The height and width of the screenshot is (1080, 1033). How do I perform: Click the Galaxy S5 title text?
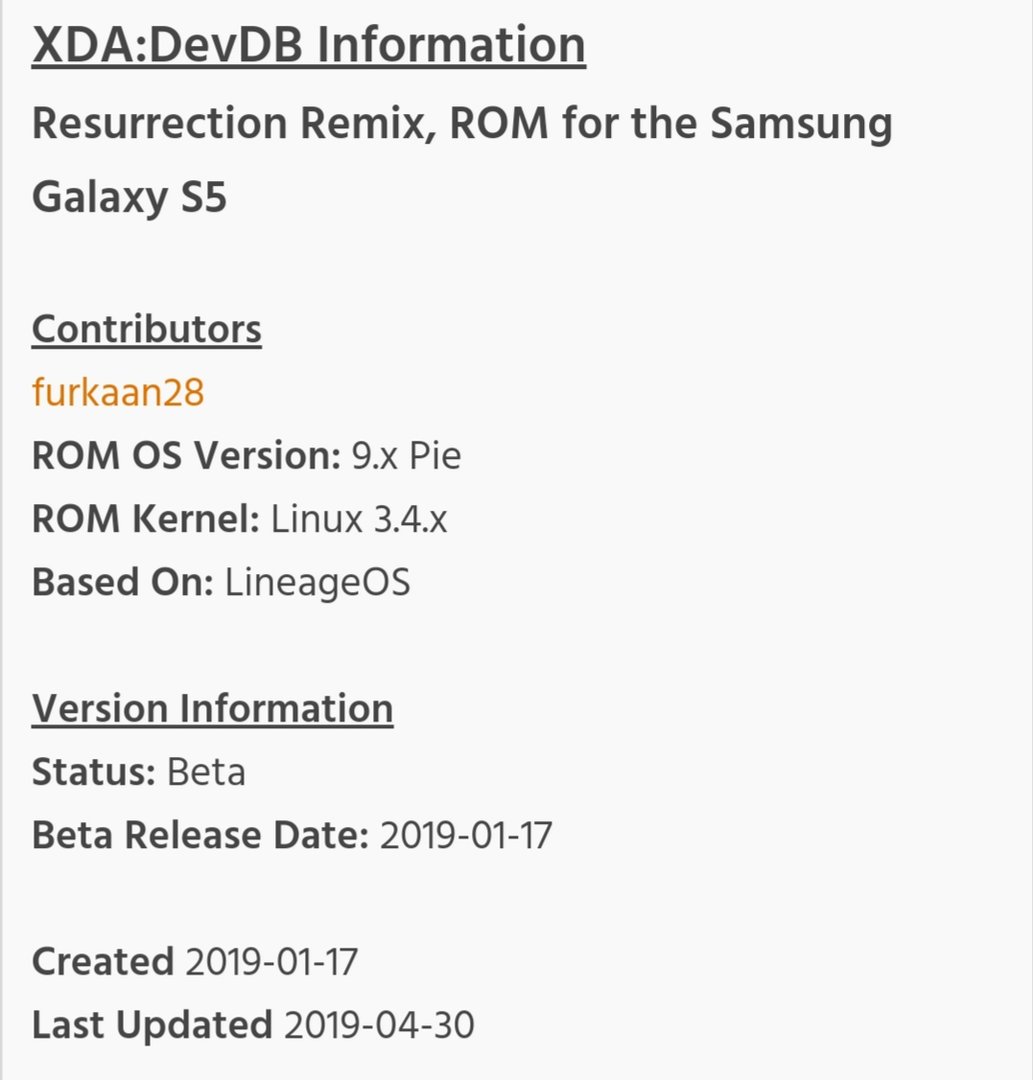coord(129,198)
